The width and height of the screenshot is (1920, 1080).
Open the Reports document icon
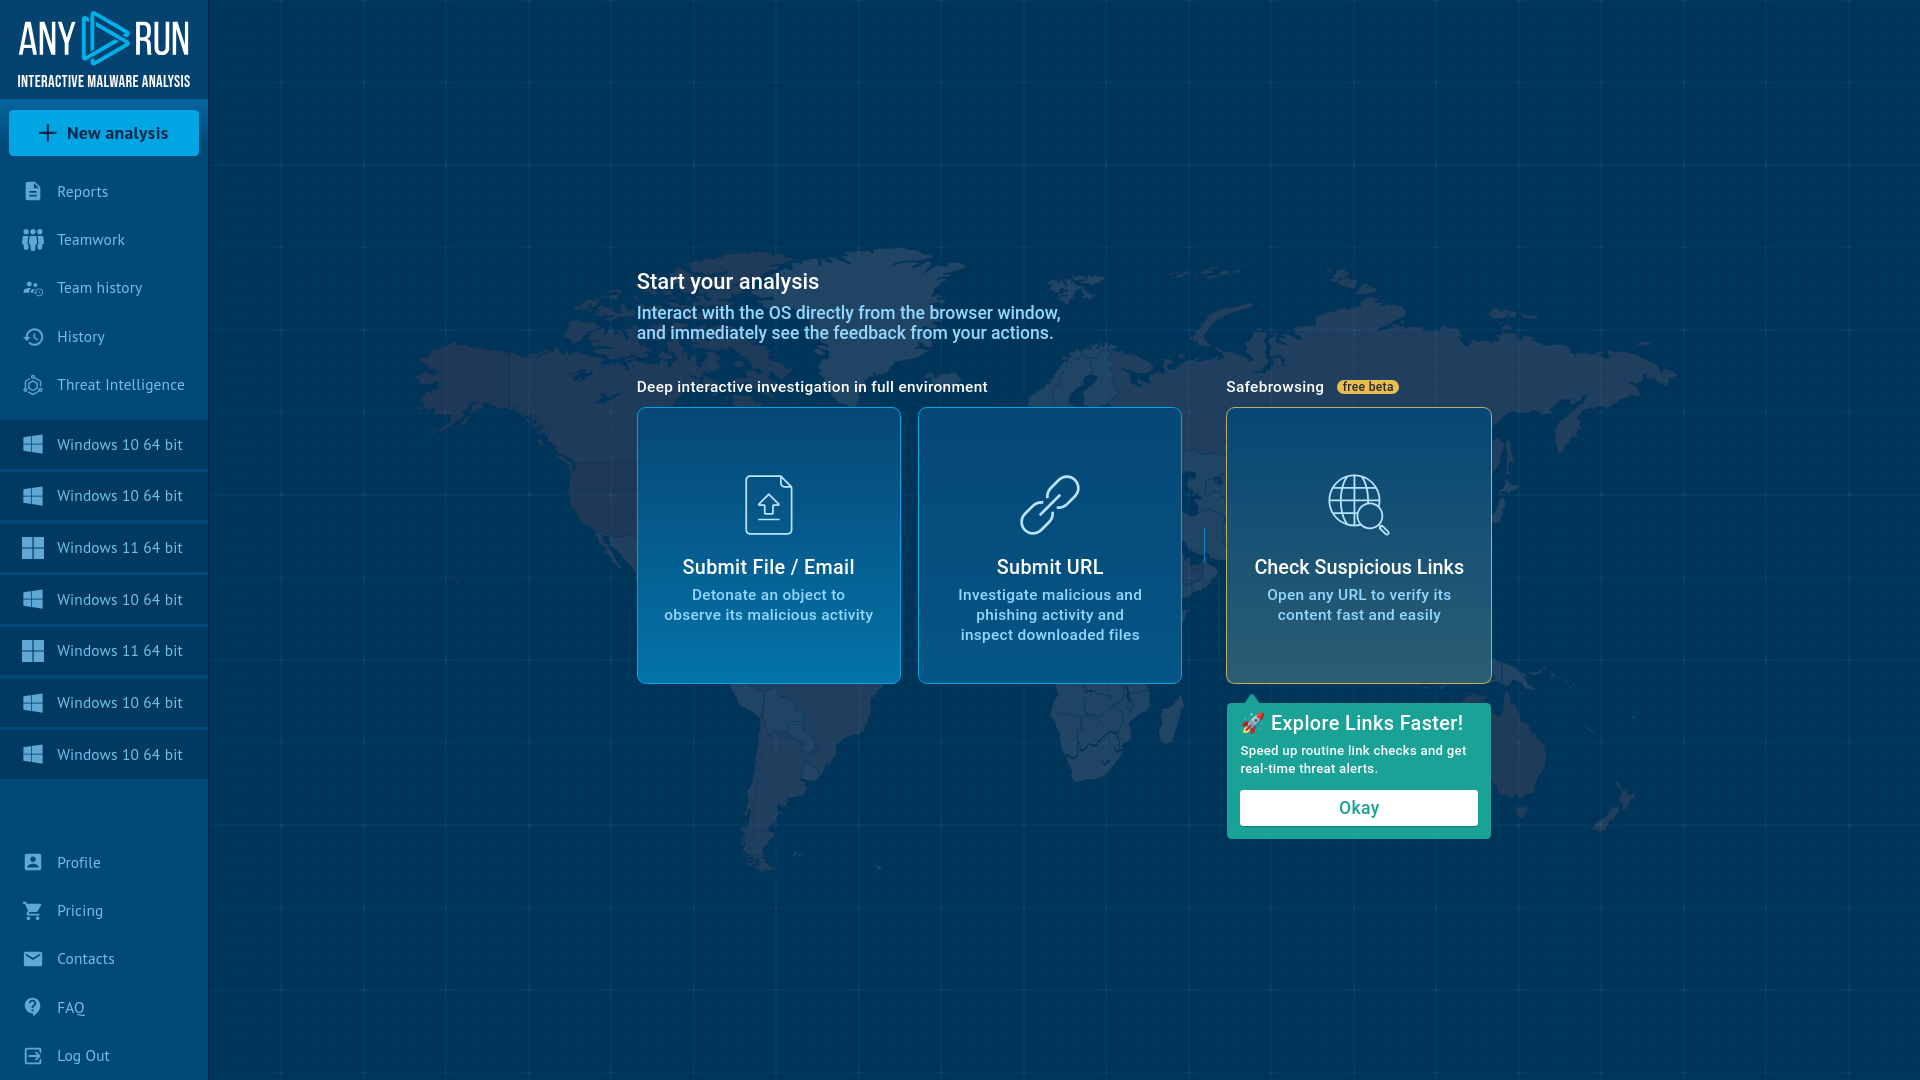click(x=33, y=191)
